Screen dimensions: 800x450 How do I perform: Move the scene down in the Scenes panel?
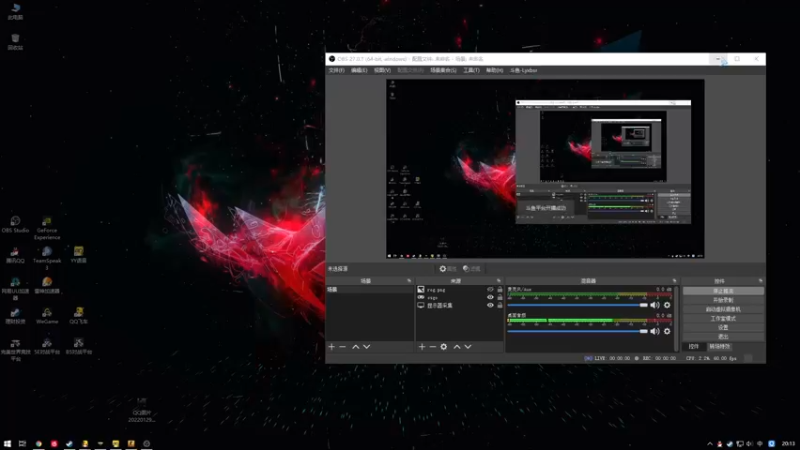coord(366,347)
